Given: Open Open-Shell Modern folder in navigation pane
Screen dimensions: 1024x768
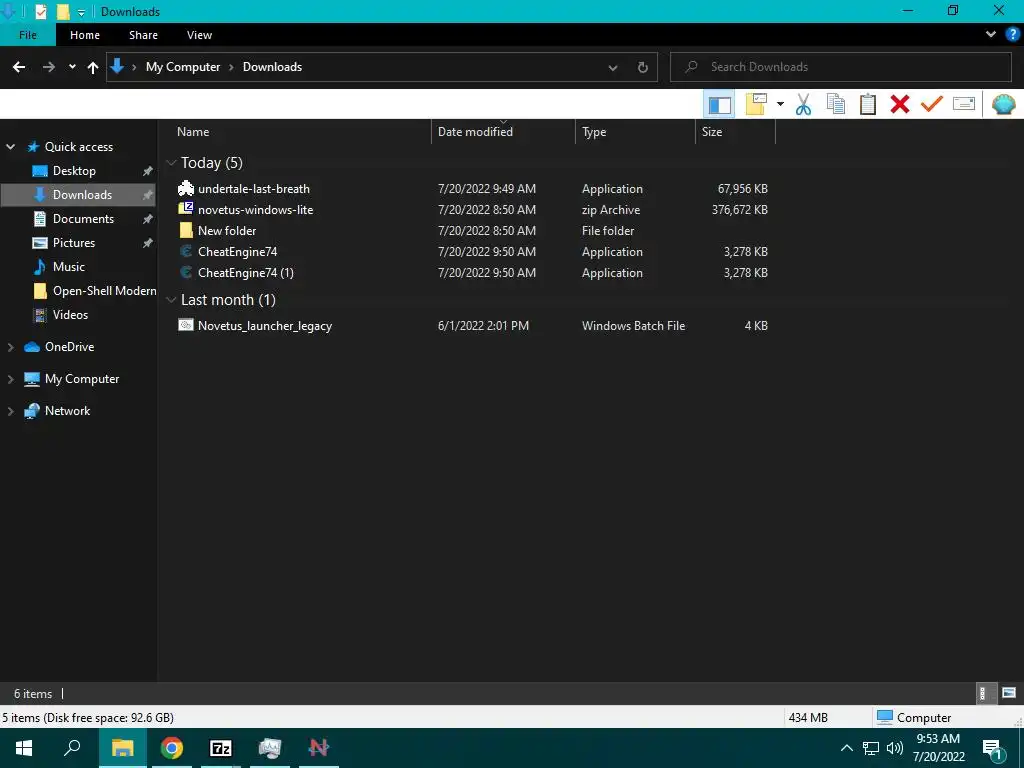Looking at the screenshot, I should (x=104, y=291).
